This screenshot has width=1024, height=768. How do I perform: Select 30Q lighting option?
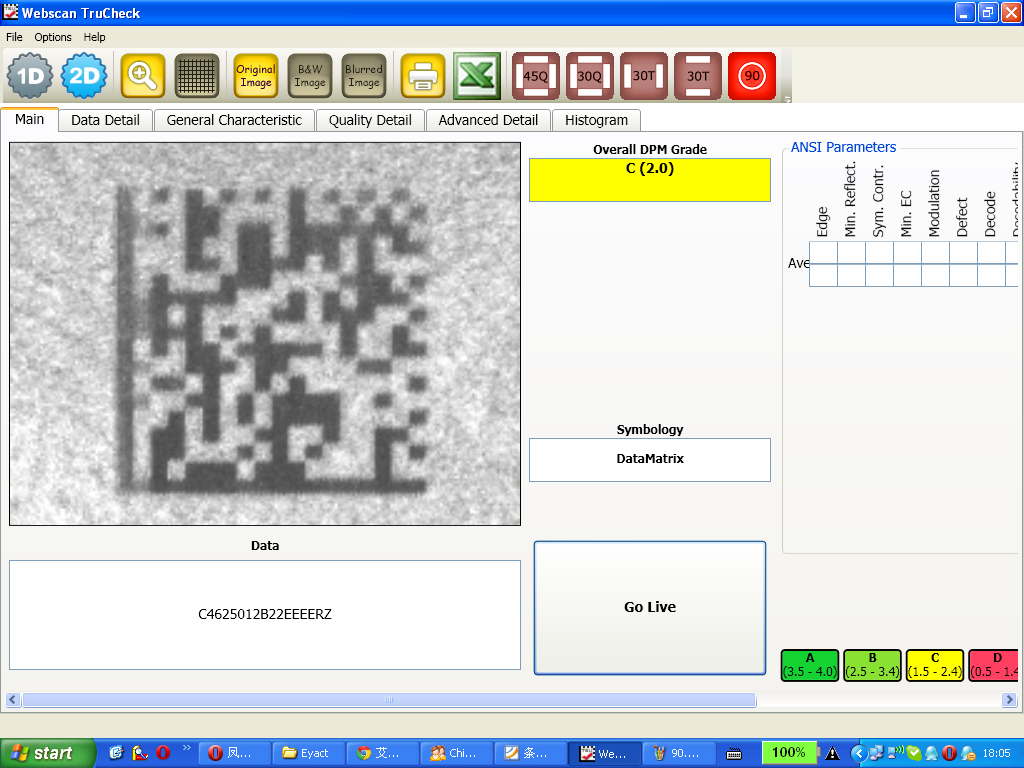[x=590, y=76]
